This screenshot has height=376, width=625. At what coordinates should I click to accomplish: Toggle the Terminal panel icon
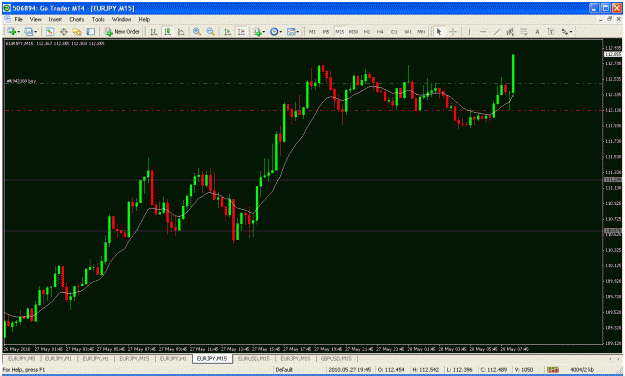click(91, 31)
